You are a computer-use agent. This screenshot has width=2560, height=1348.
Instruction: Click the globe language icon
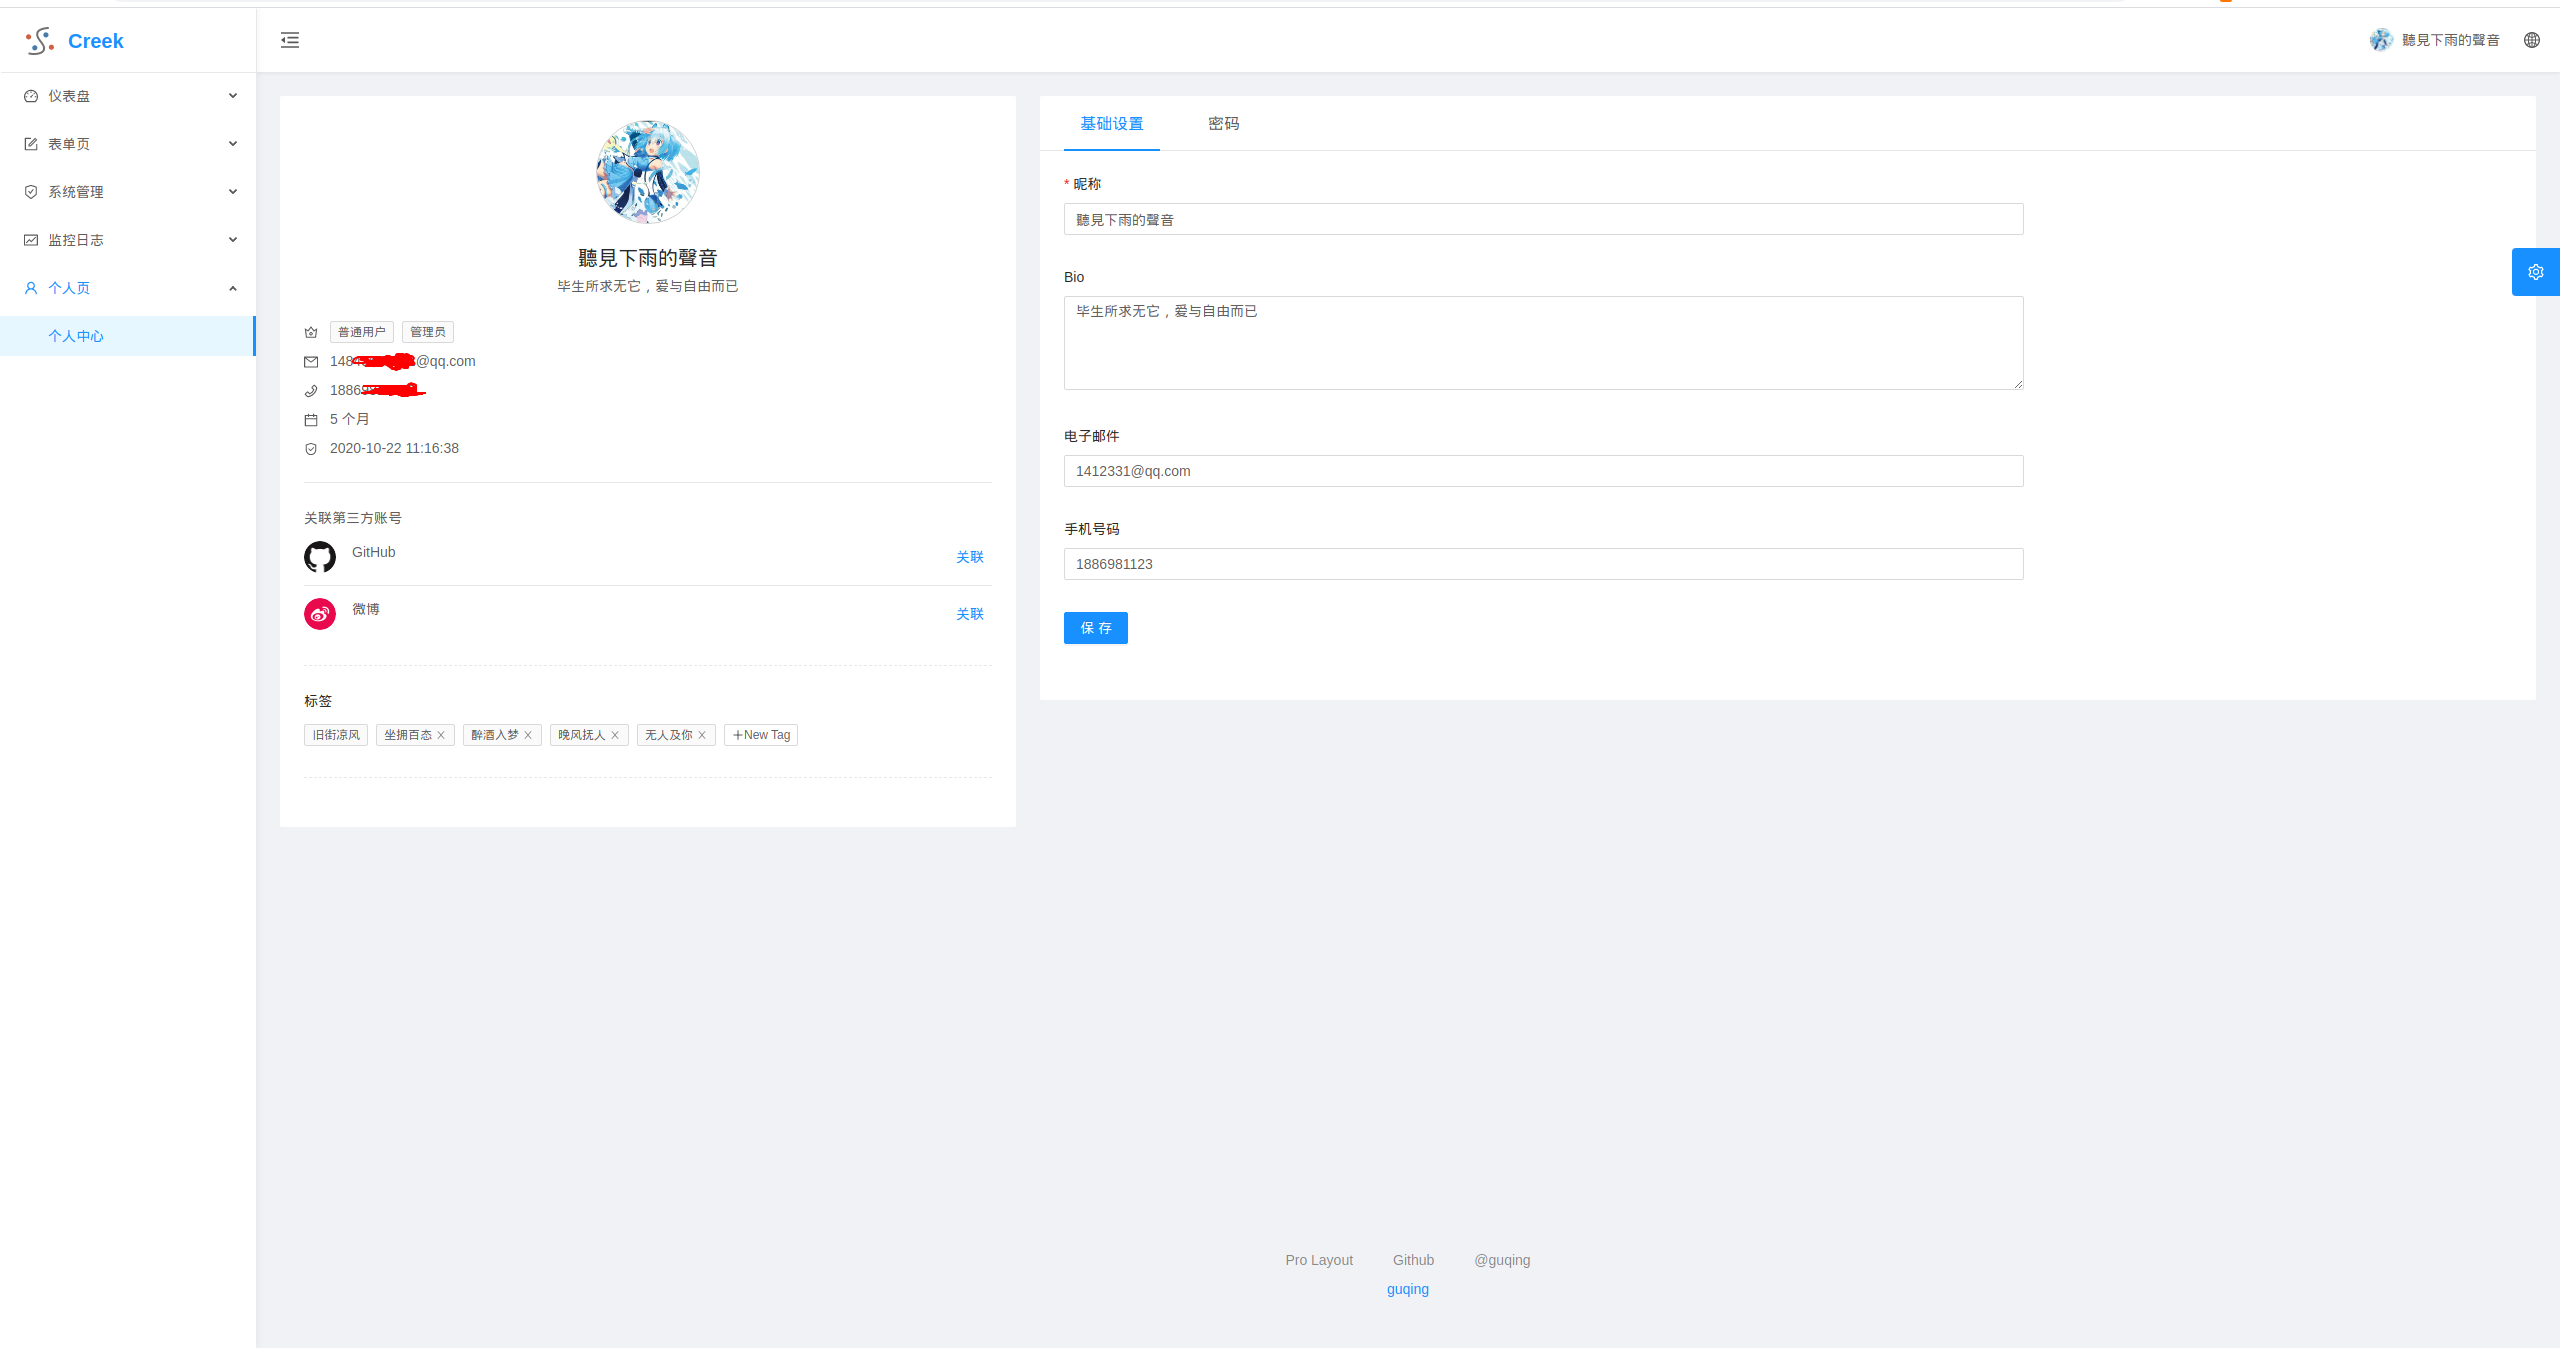click(x=2531, y=40)
